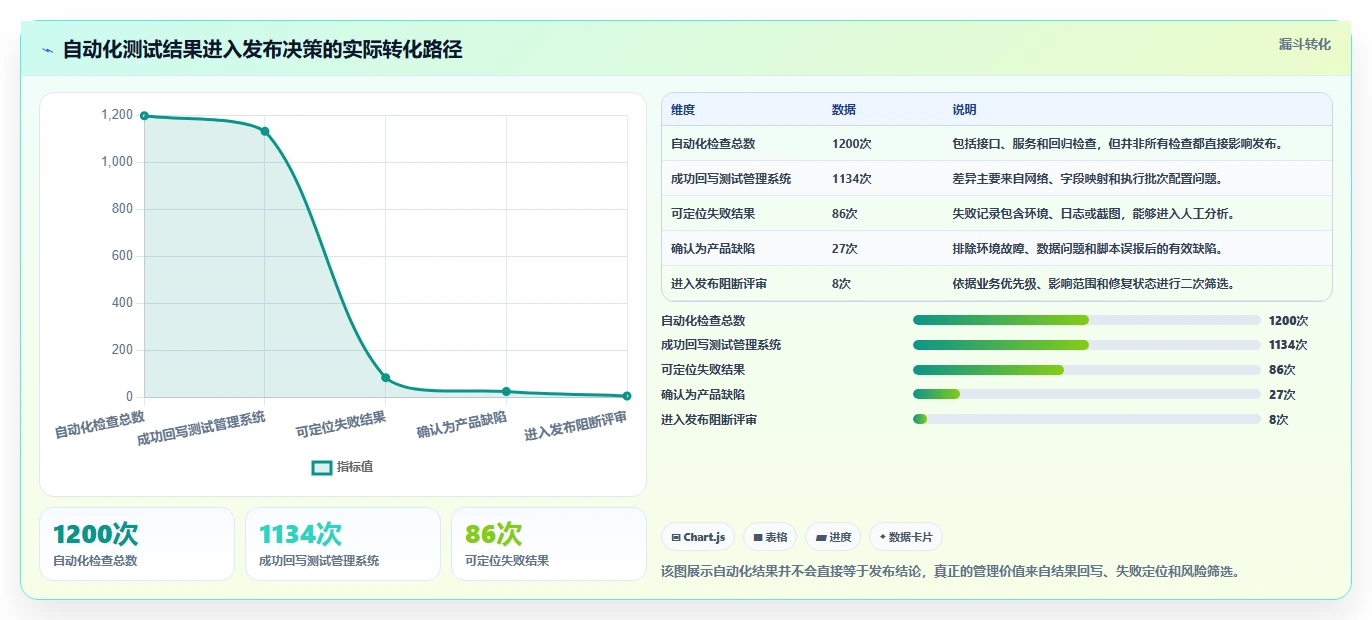Screen dimensions: 1372x620
Task: Click description starting 包括接口、服务和回归检查
Action: [x=1117, y=144]
